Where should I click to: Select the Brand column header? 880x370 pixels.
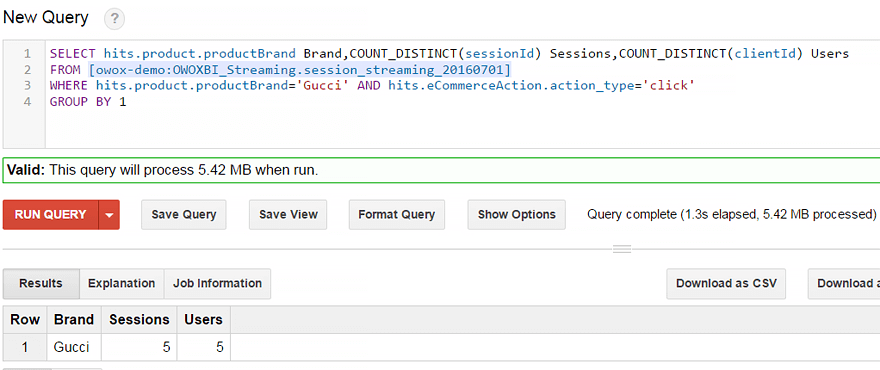pyautogui.click(x=74, y=320)
